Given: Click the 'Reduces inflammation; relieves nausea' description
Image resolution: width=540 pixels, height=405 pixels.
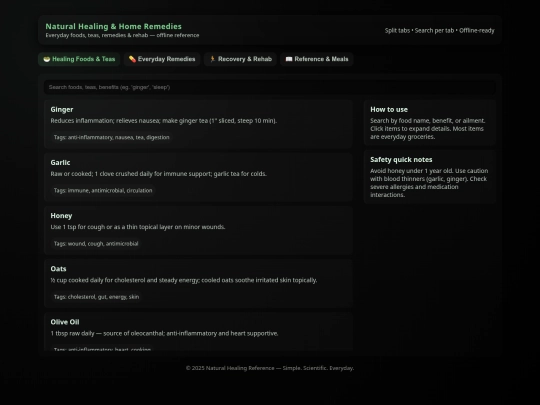Looking at the screenshot, I should coord(164,121).
